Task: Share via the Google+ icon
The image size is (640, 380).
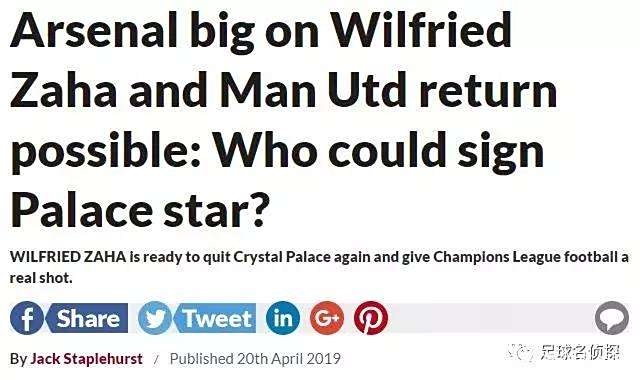Action: tap(327, 318)
